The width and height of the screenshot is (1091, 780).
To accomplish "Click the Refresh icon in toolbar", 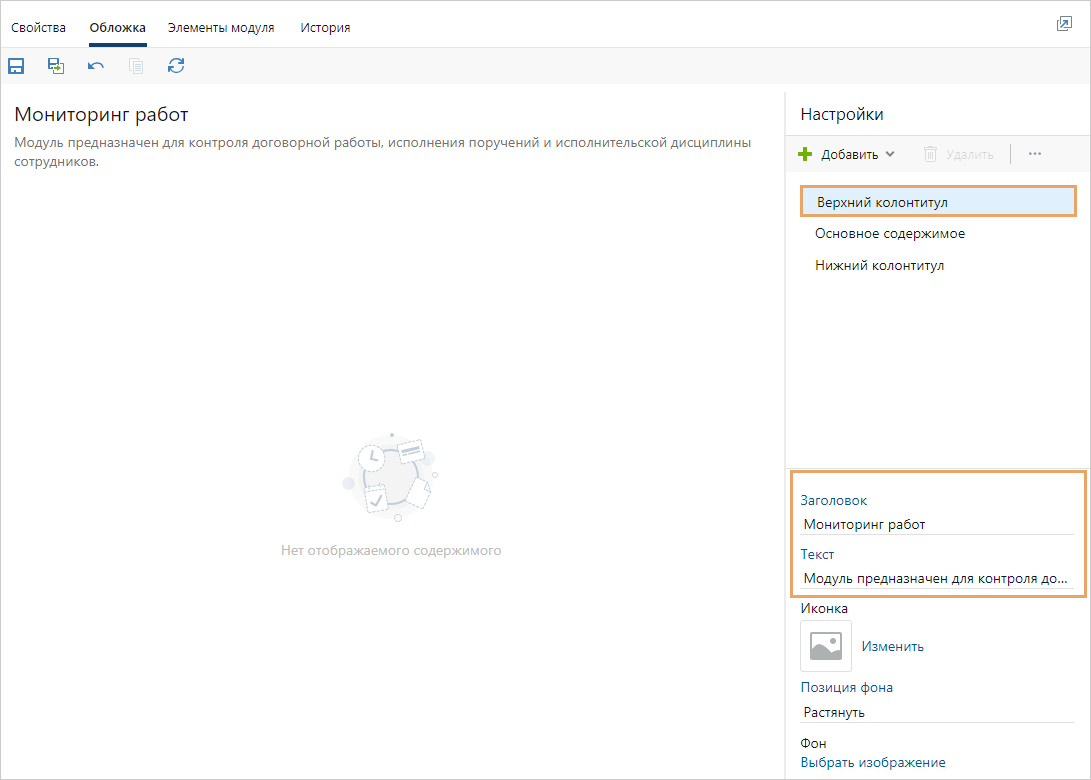I will click(176, 66).
